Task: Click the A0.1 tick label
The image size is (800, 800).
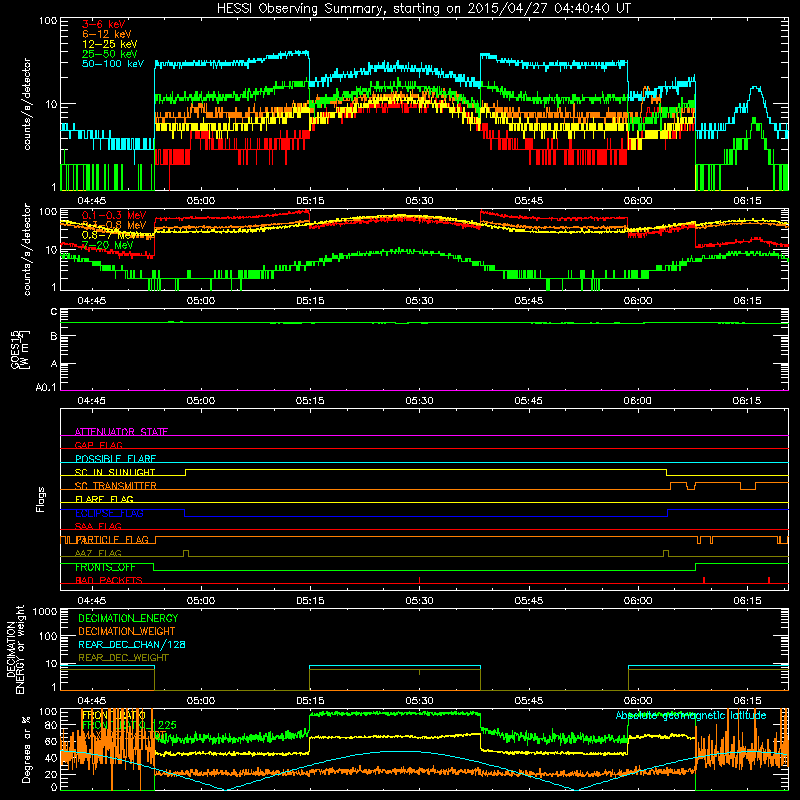Action: tap(46, 388)
